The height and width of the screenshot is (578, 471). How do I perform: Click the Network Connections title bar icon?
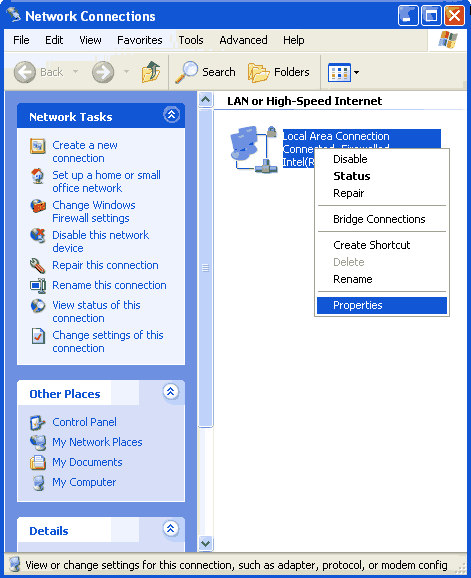(x=14, y=15)
